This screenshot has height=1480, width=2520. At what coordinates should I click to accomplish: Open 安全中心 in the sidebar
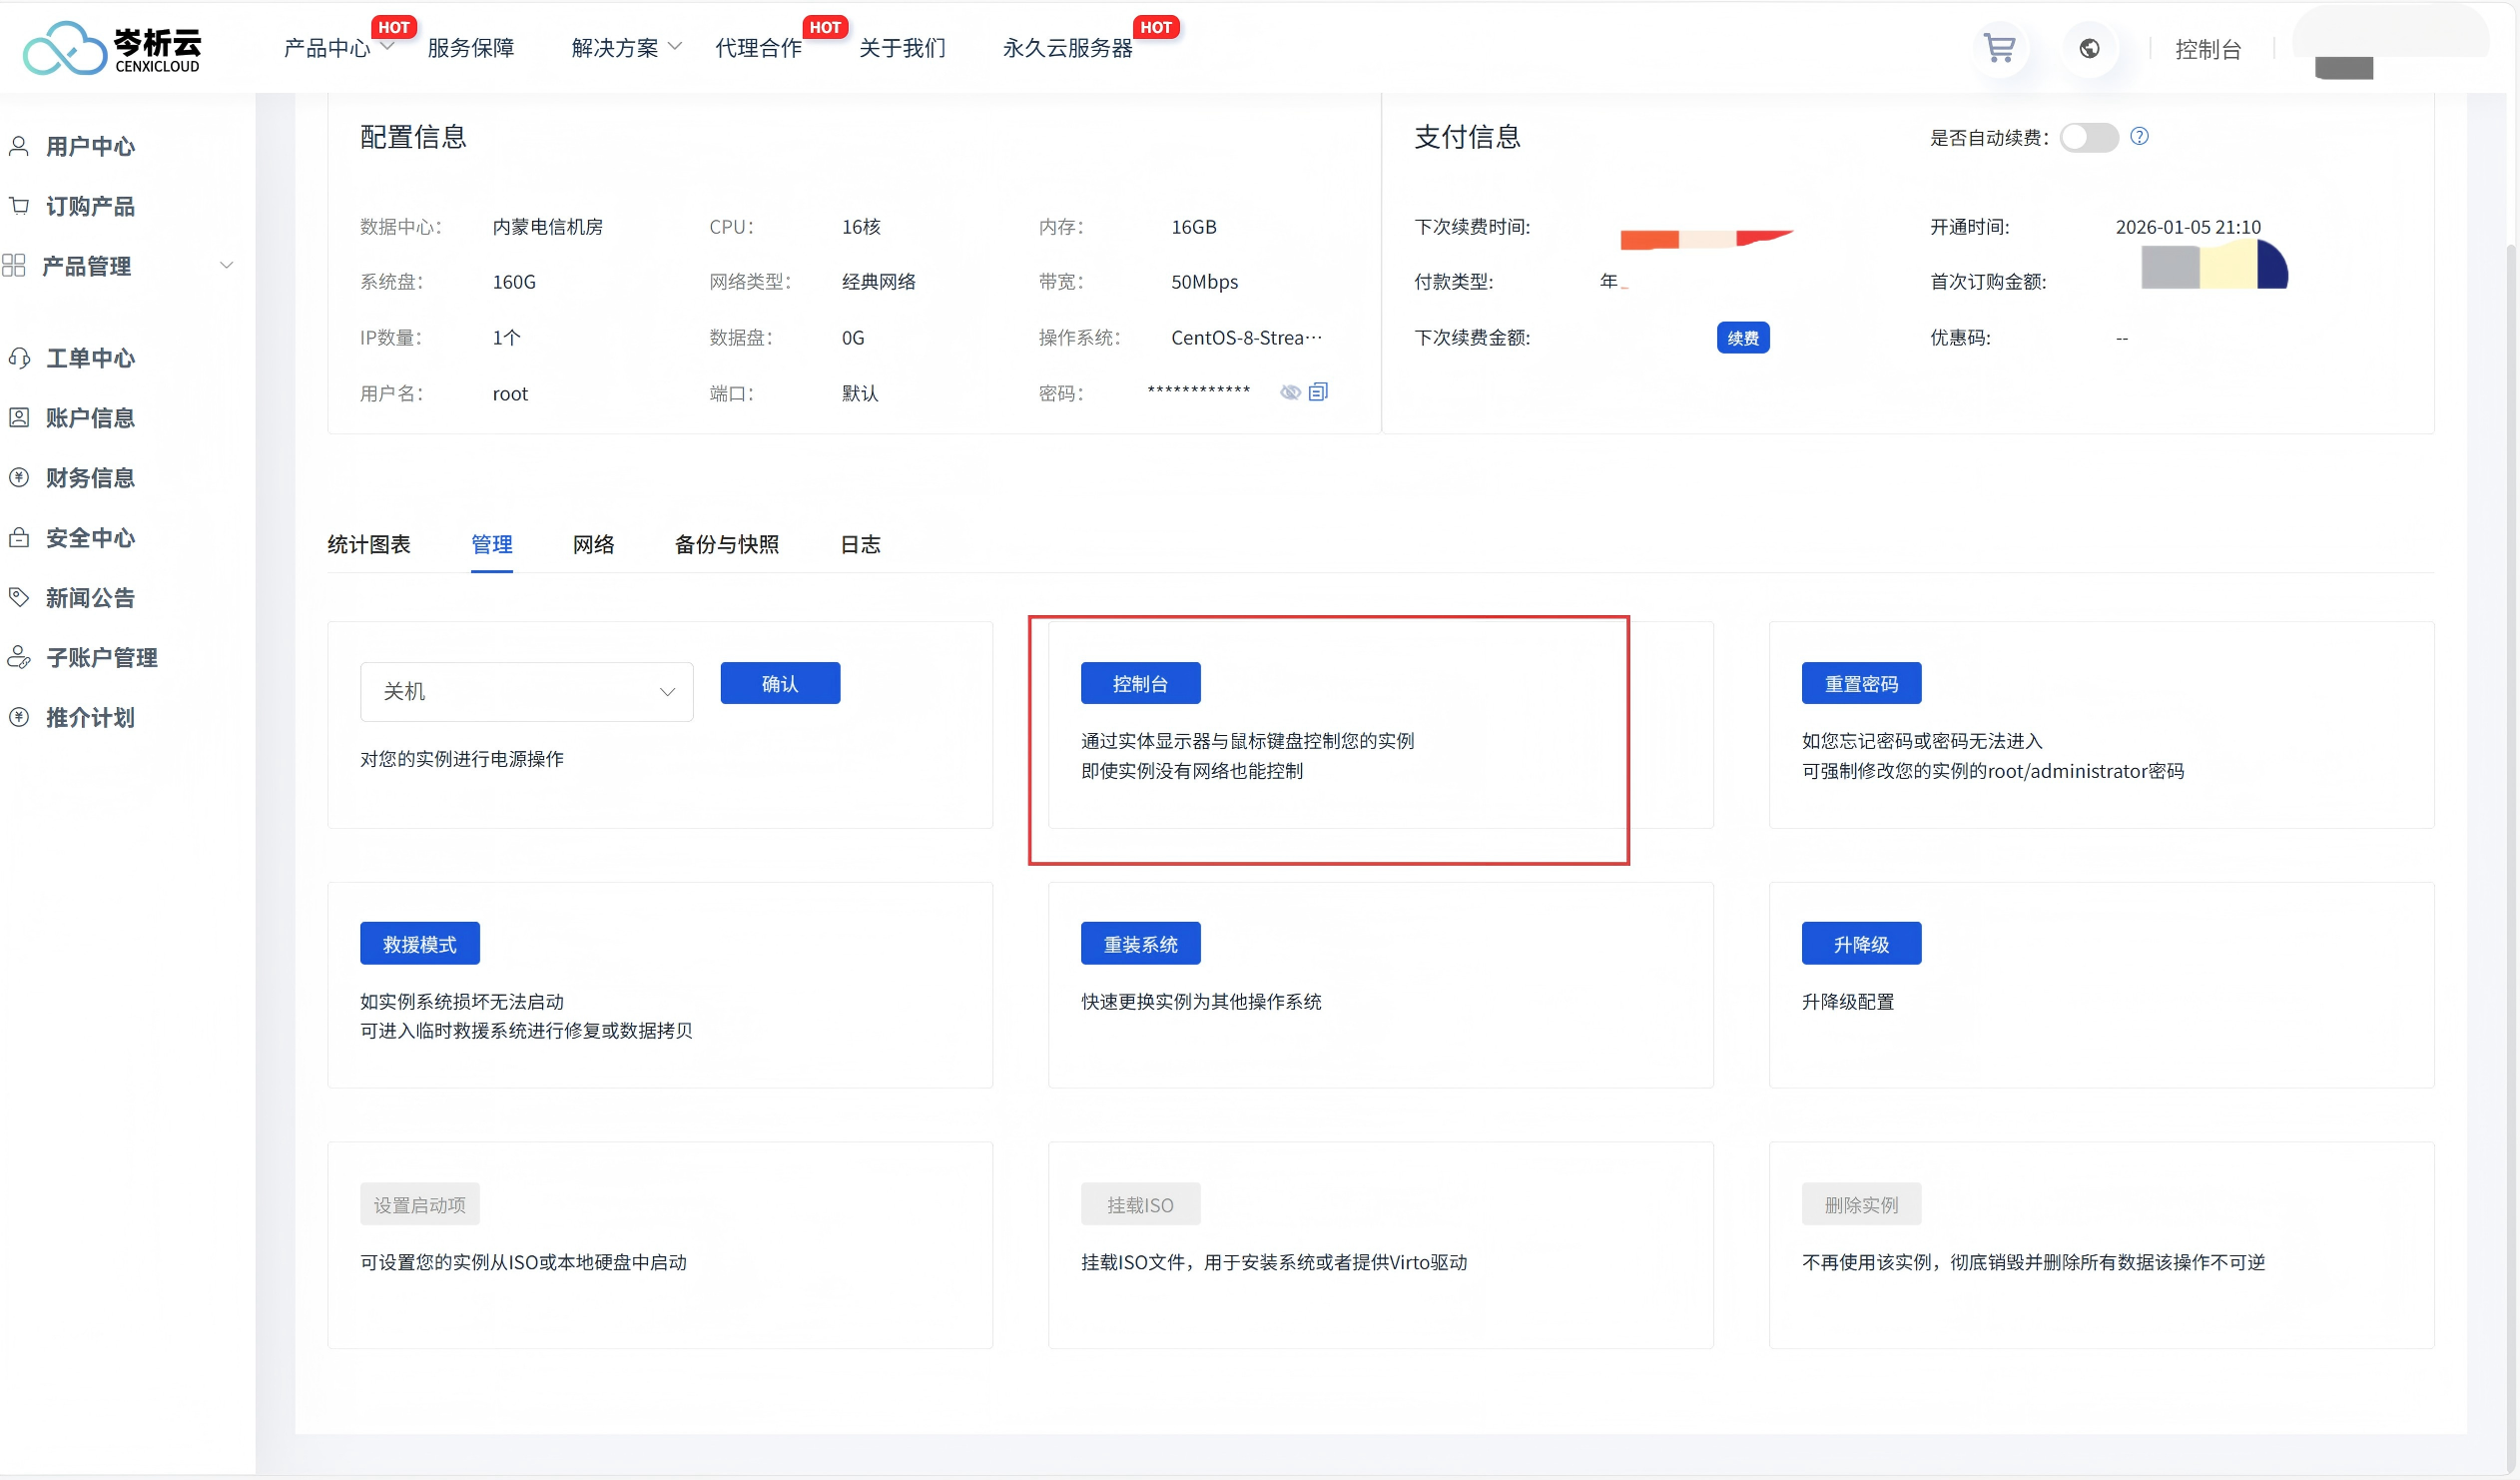89,538
